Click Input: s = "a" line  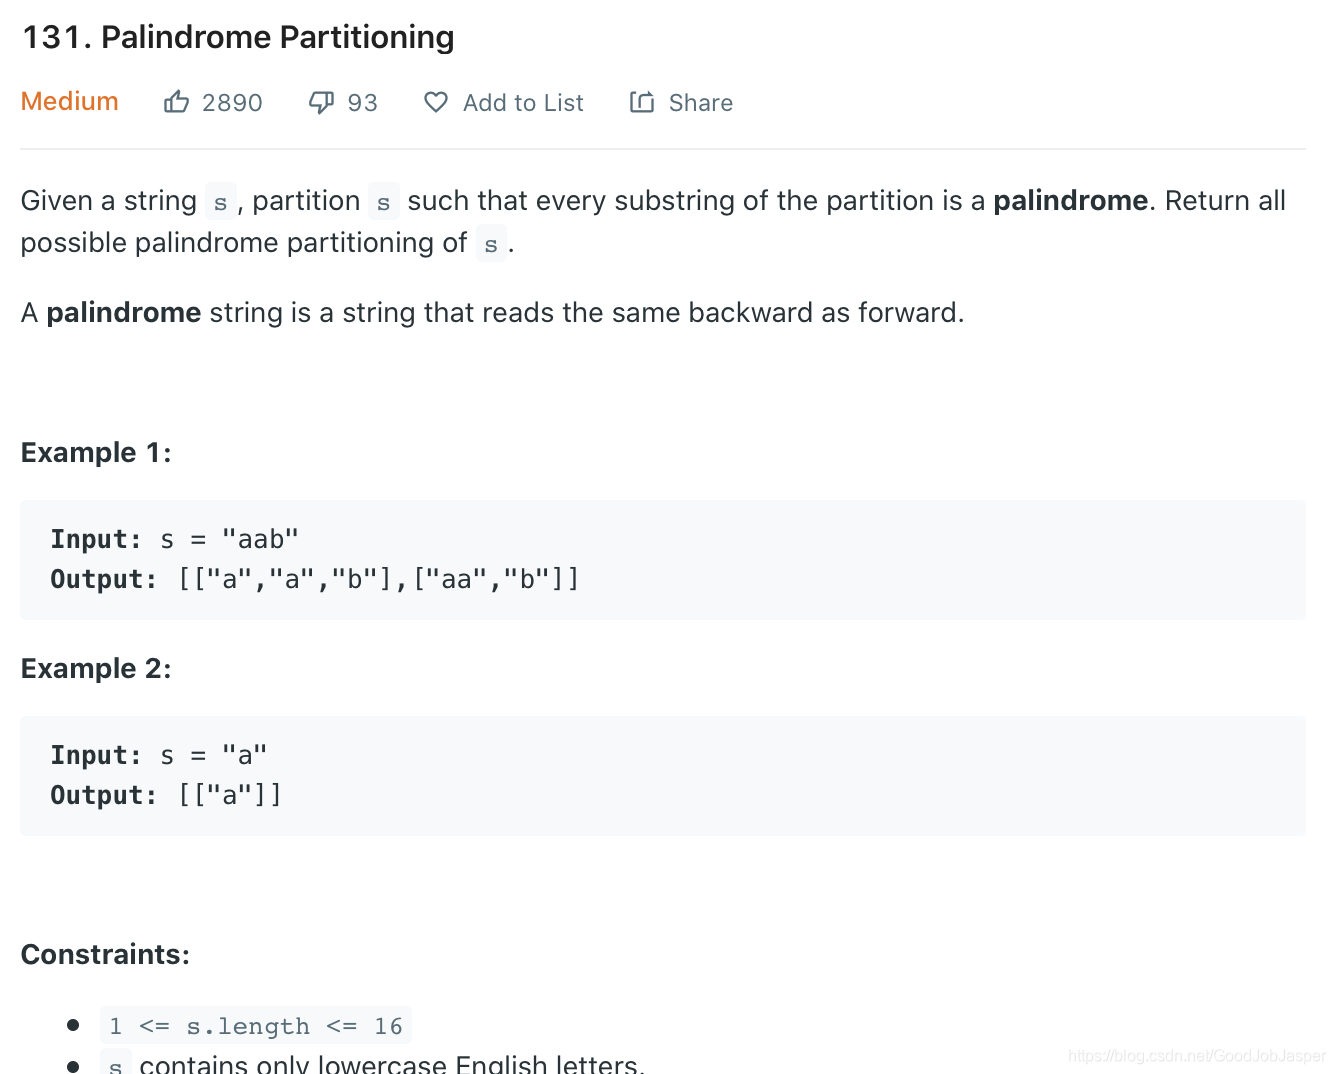[x=159, y=755]
